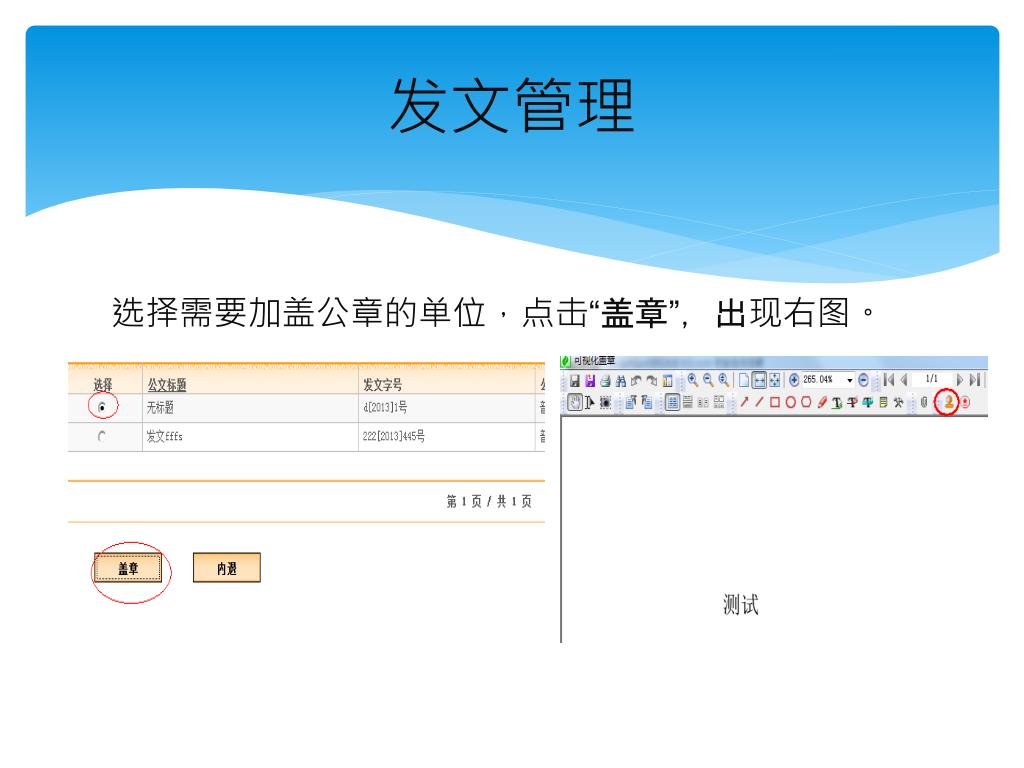Click the save icon in viewer toolbar
The width and height of the screenshot is (1024, 768).
pos(575,380)
